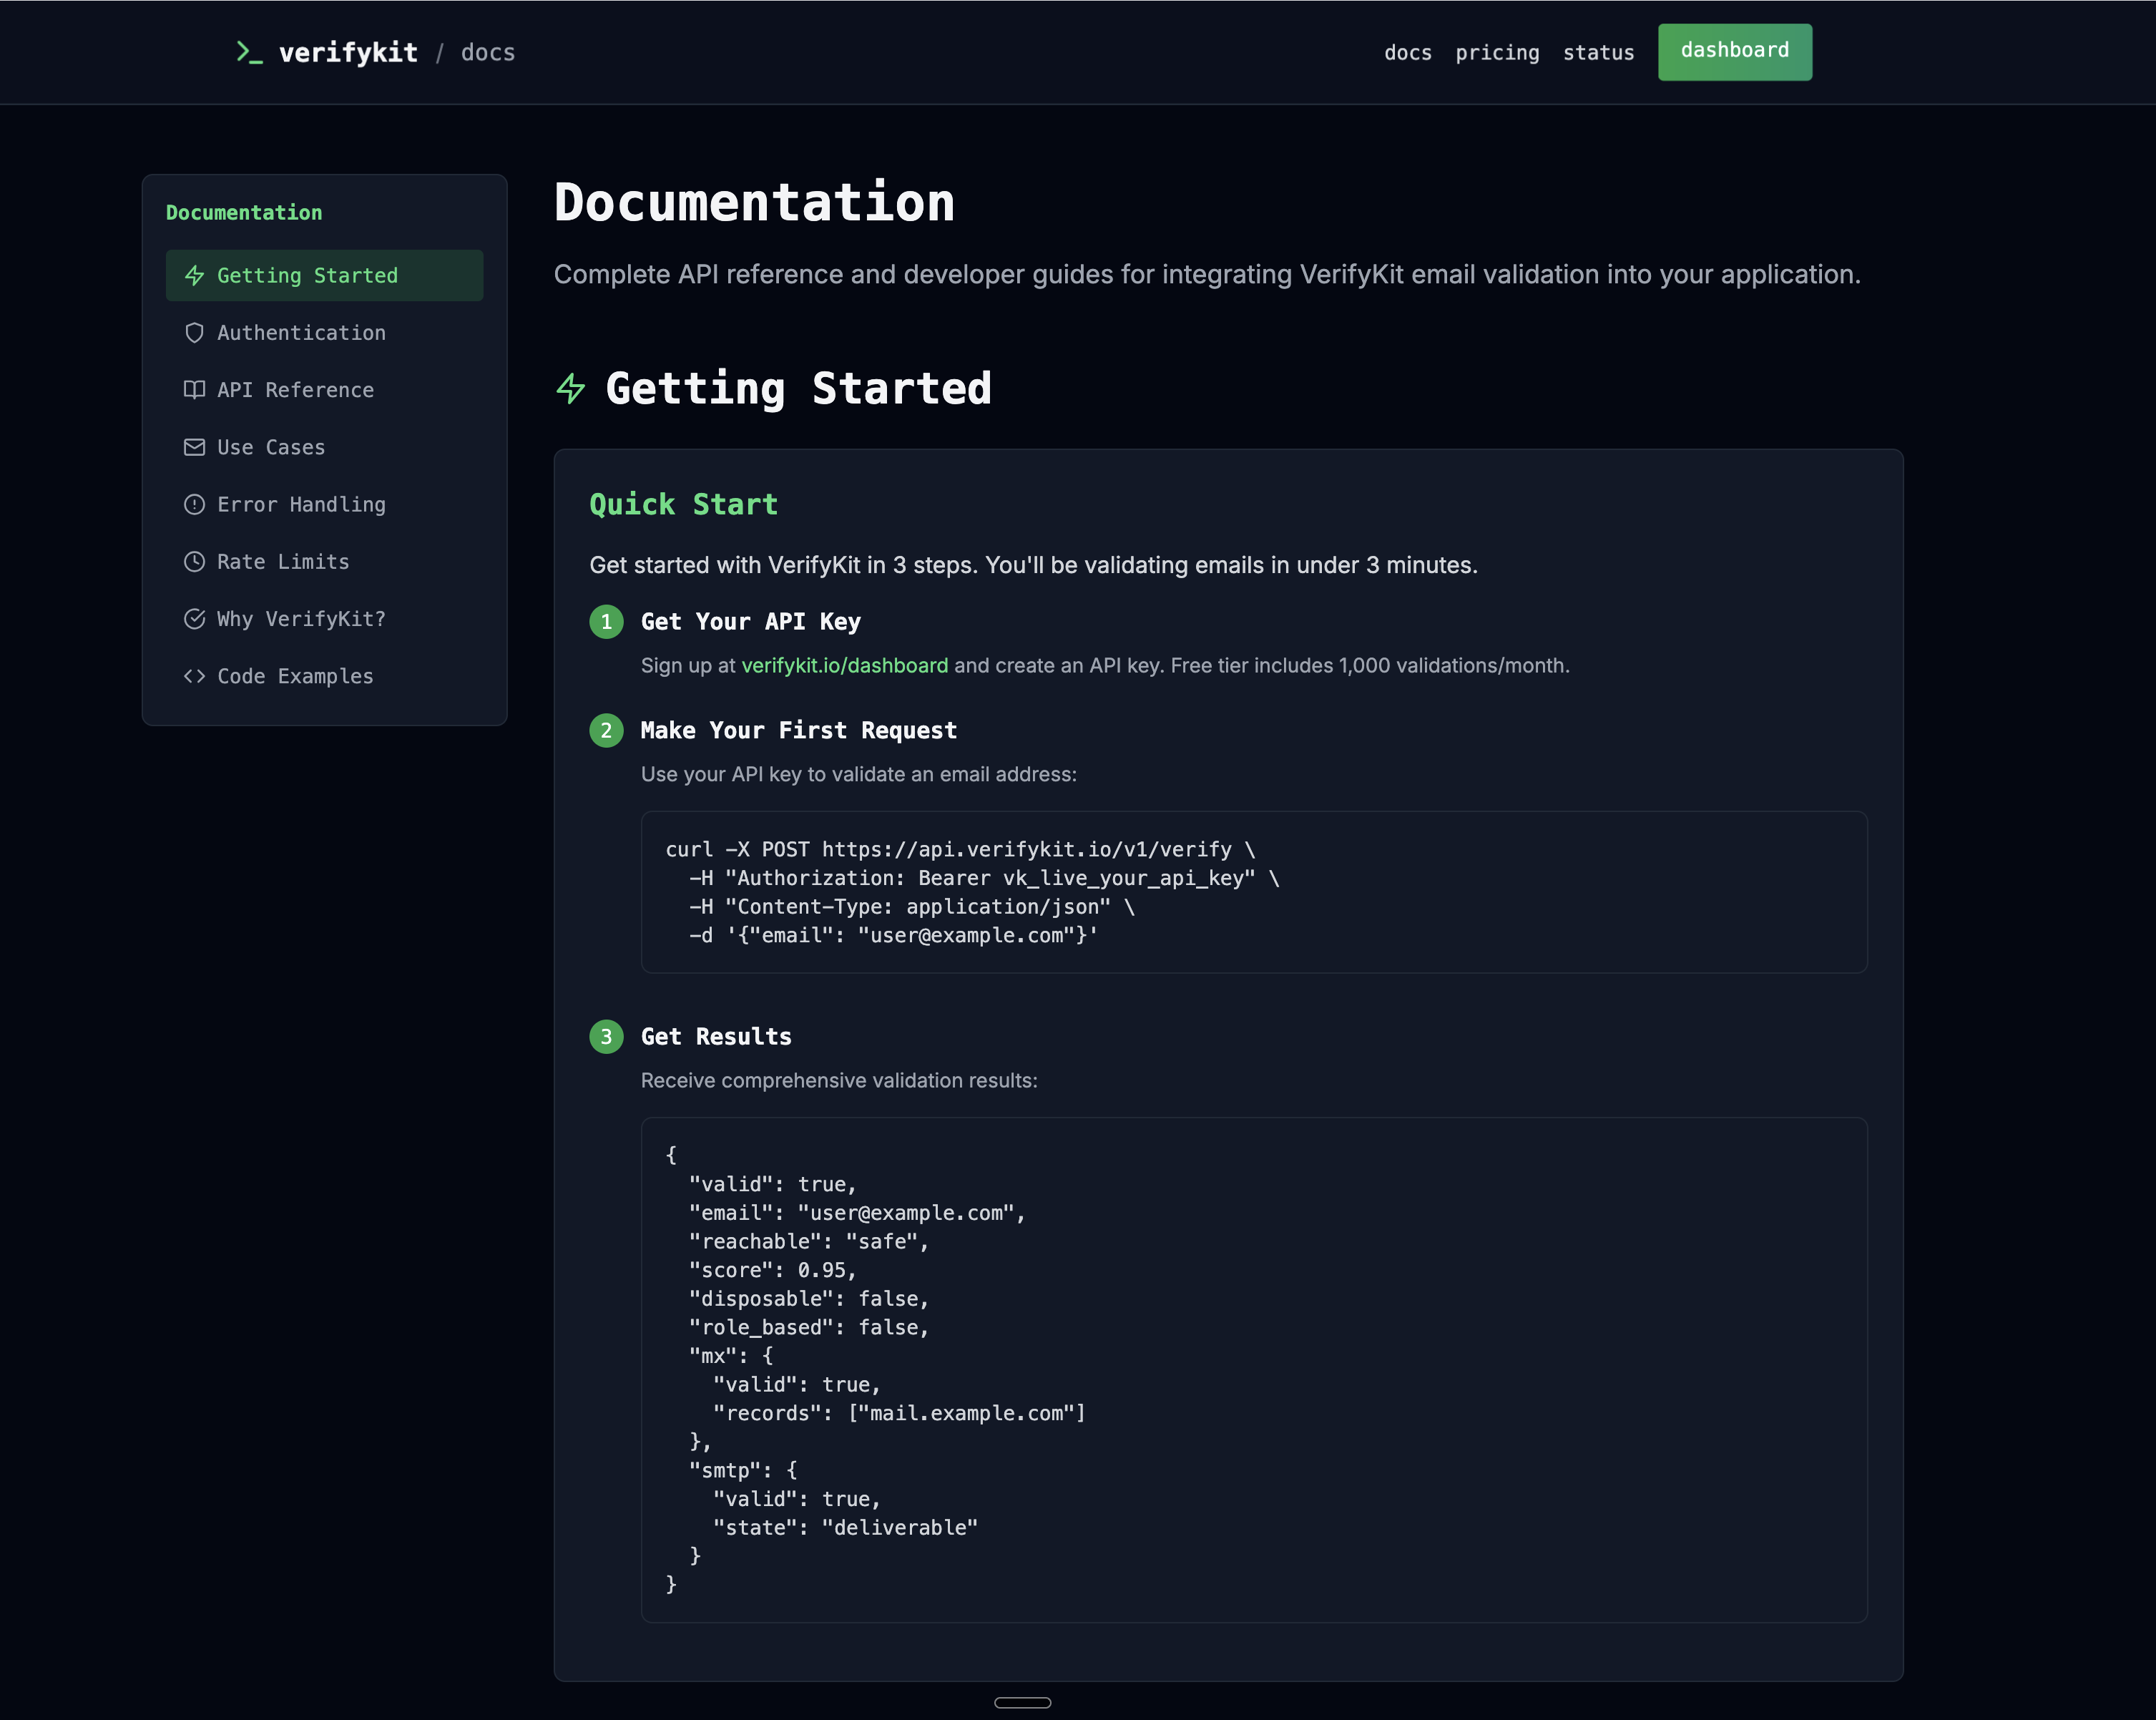Click step circle 1 next to Get Your API Key
The image size is (2156, 1720).
tap(606, 621)
